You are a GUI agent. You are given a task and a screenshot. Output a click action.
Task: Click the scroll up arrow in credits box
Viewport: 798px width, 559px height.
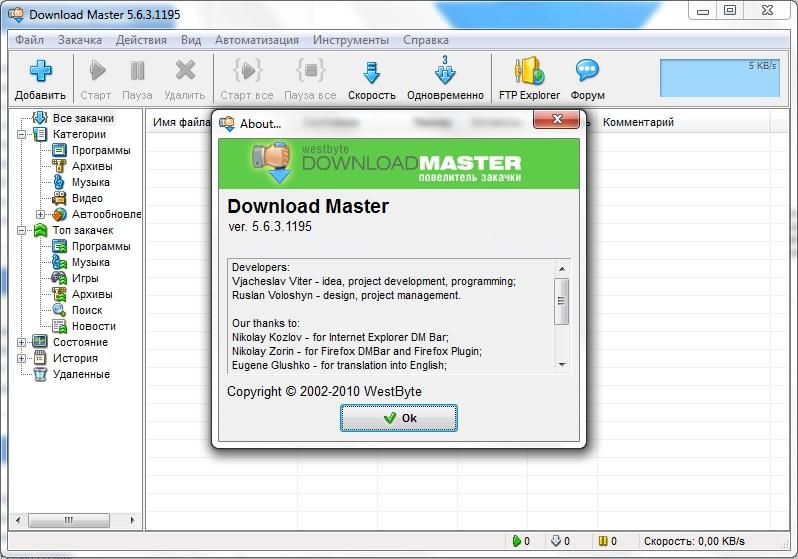tap(562, 268)
